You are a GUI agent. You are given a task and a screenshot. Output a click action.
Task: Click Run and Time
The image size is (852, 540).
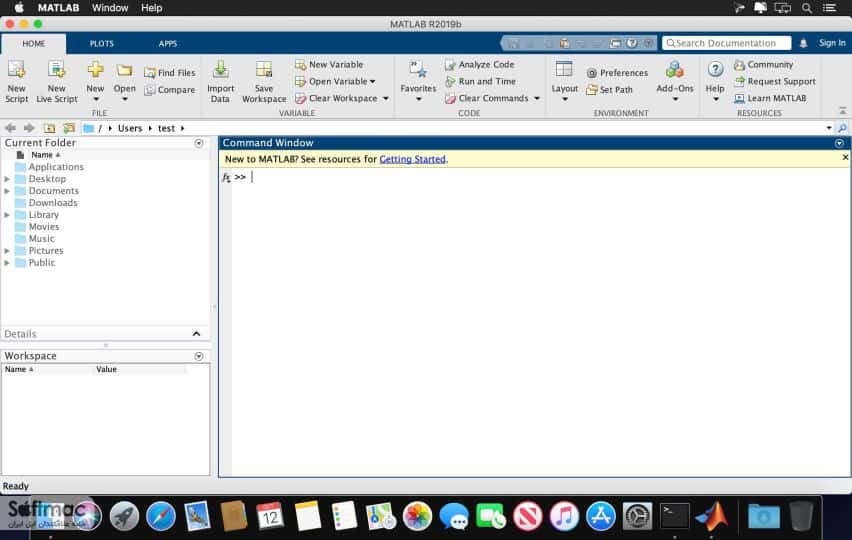click(x=480, y=81)
